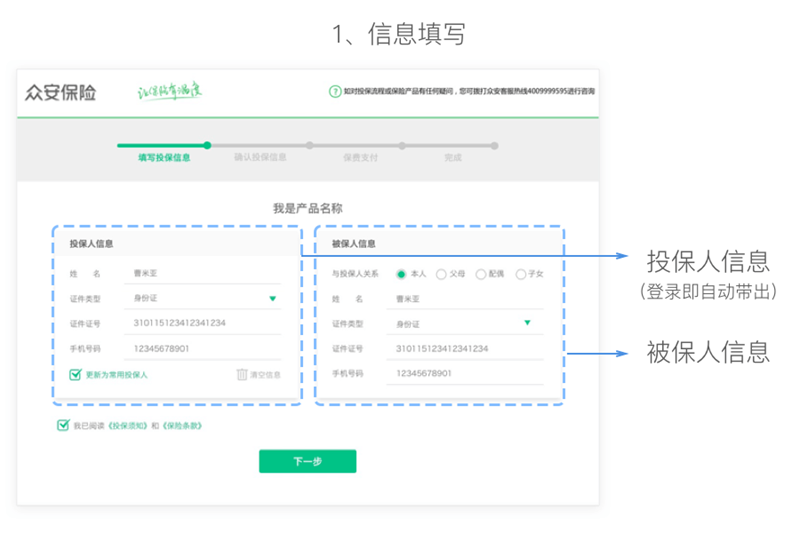Uncheck the 我已阅读 agreement checkbox
The width and height of the screenshot is (800, 535).
pyautogui.click(x=64, y=425)
